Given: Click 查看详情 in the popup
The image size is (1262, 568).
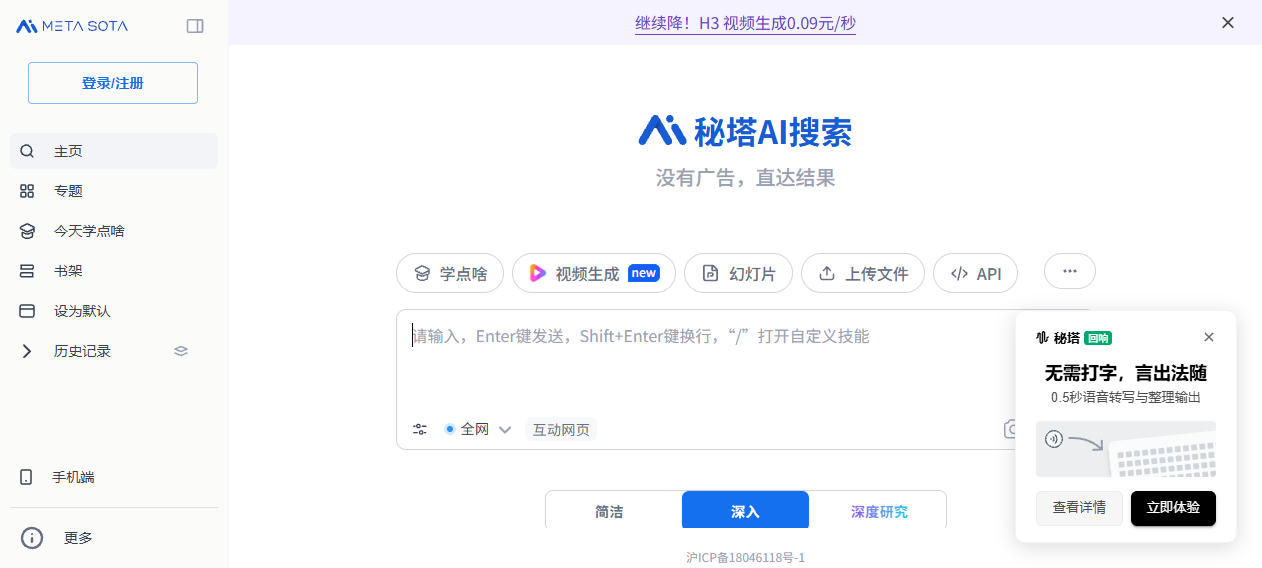Looking at the screenshot, I should [x=1079, y=508].
